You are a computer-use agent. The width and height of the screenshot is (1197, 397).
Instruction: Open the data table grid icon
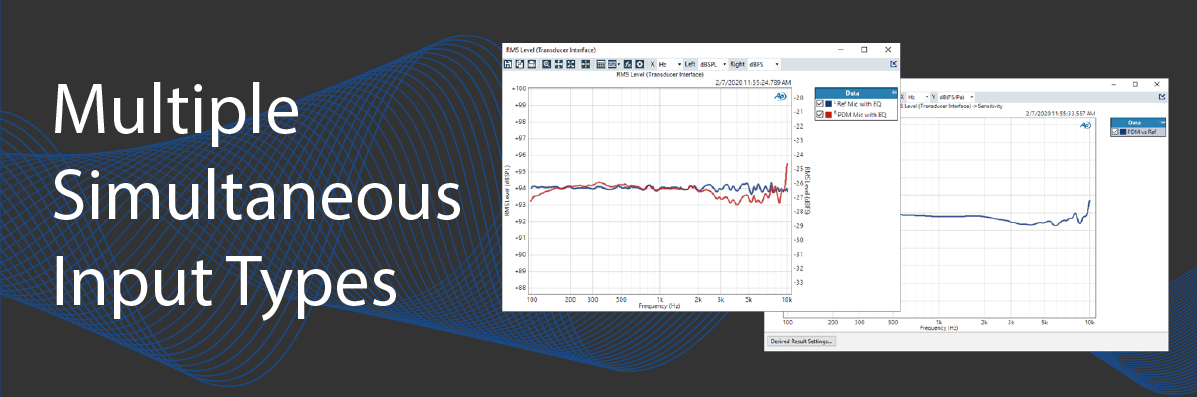[600, 64]
